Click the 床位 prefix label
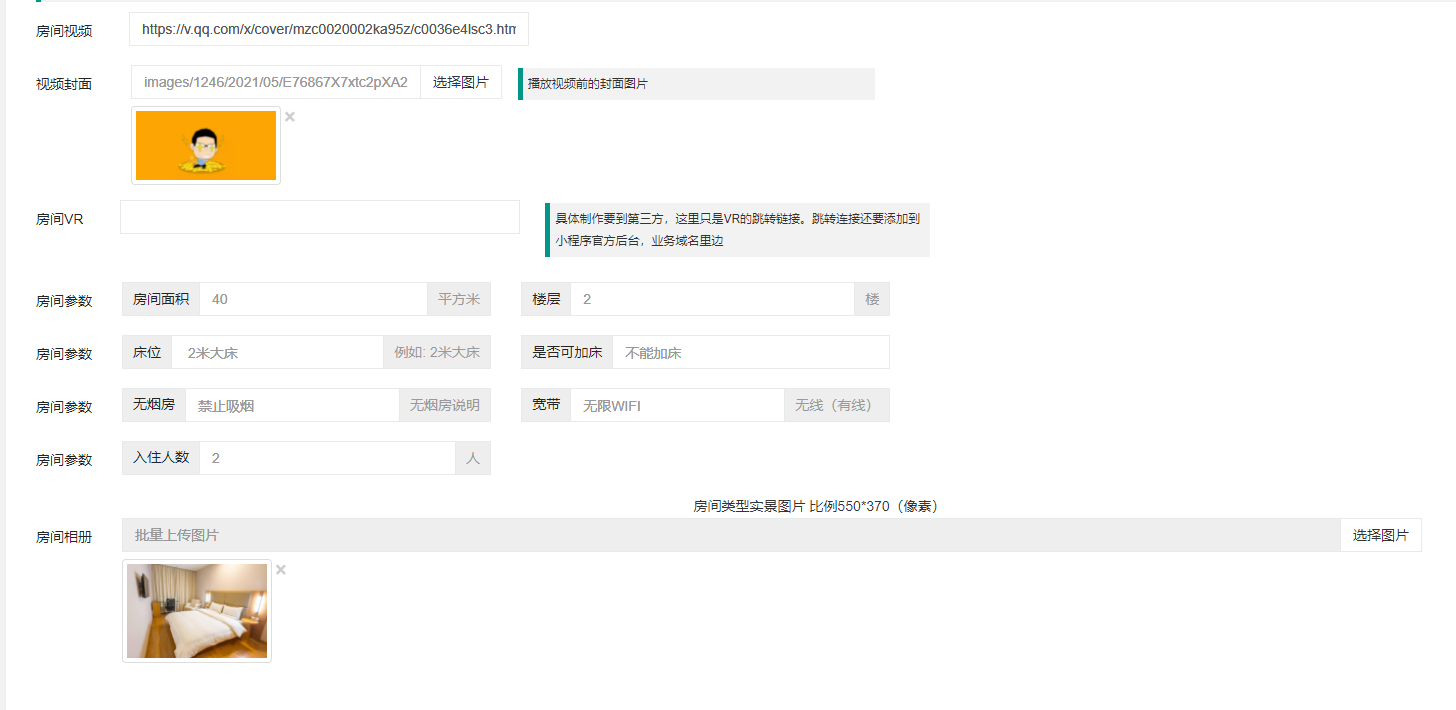Image resolution: width=1456 pixels, height=710 pixels. 147,352
